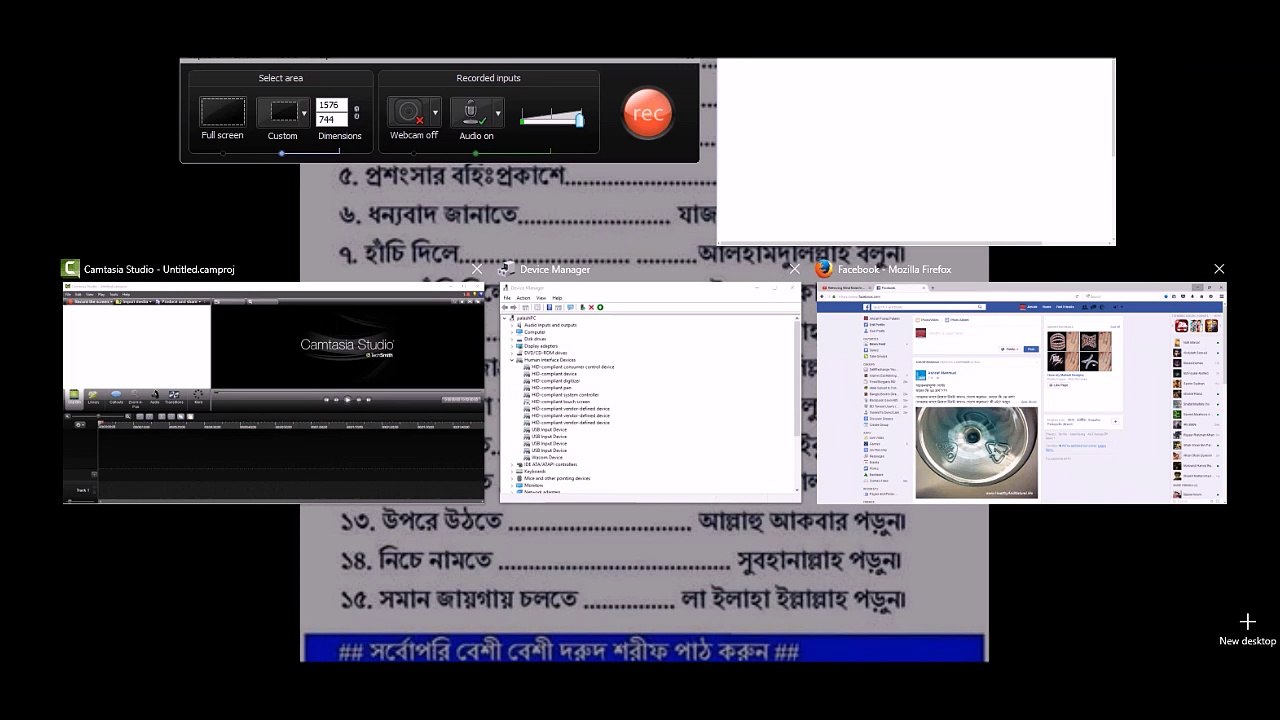Expand Audio inputs and outputs node
Screen dimensions: 1280x720
(512, 325)
